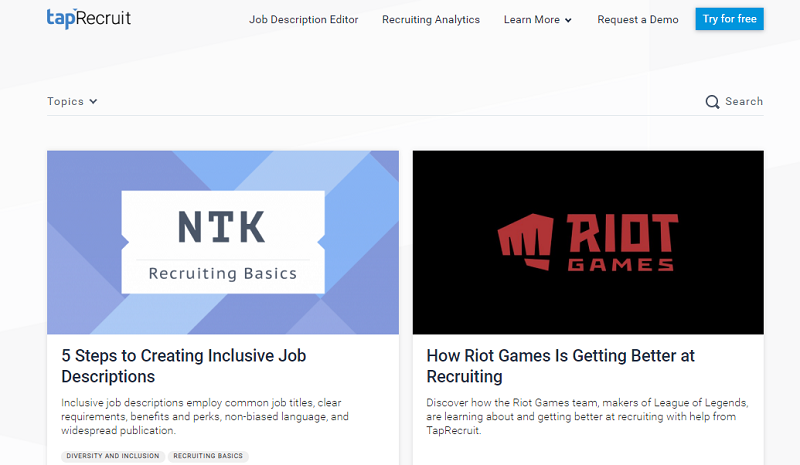Filter by Diversity and Inclusion tag
The height and width of the screenshot is (465, 800).
click(113, 456)
